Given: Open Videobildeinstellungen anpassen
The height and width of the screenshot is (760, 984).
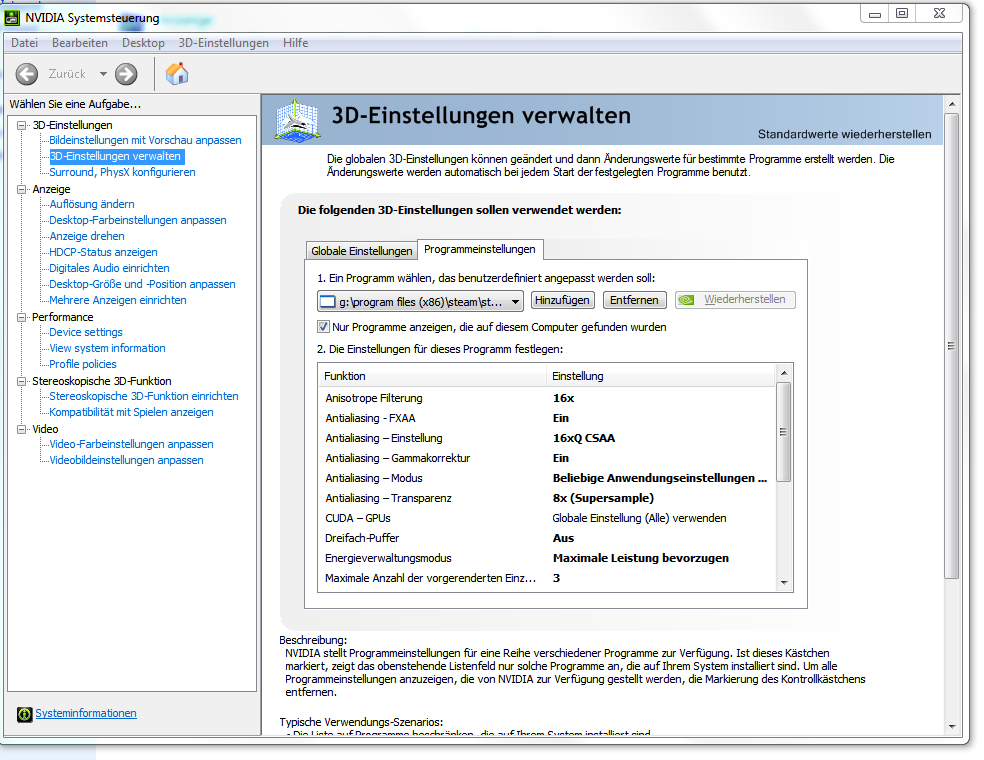Looking at the screenshot, I should point(126,460).
